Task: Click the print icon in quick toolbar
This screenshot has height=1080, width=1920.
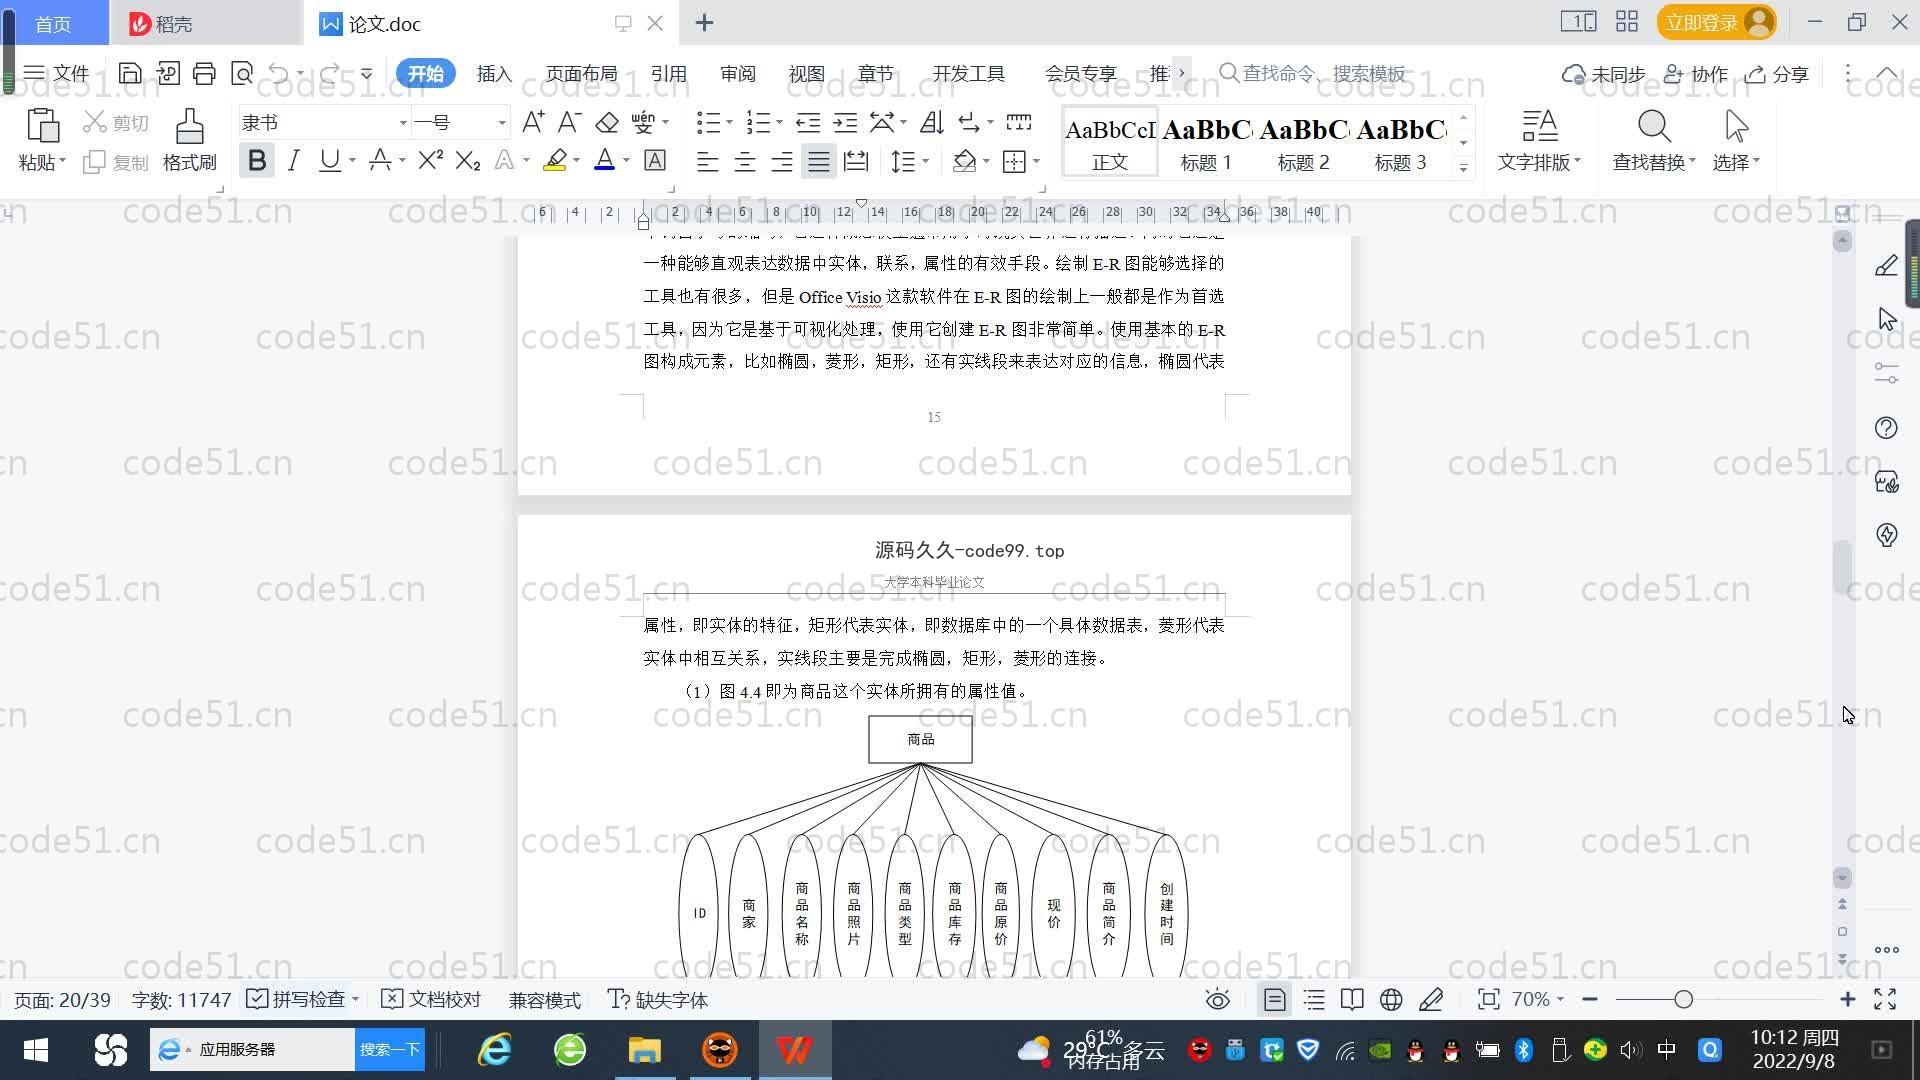Action: pyautogui.click(x=204, y=73)
